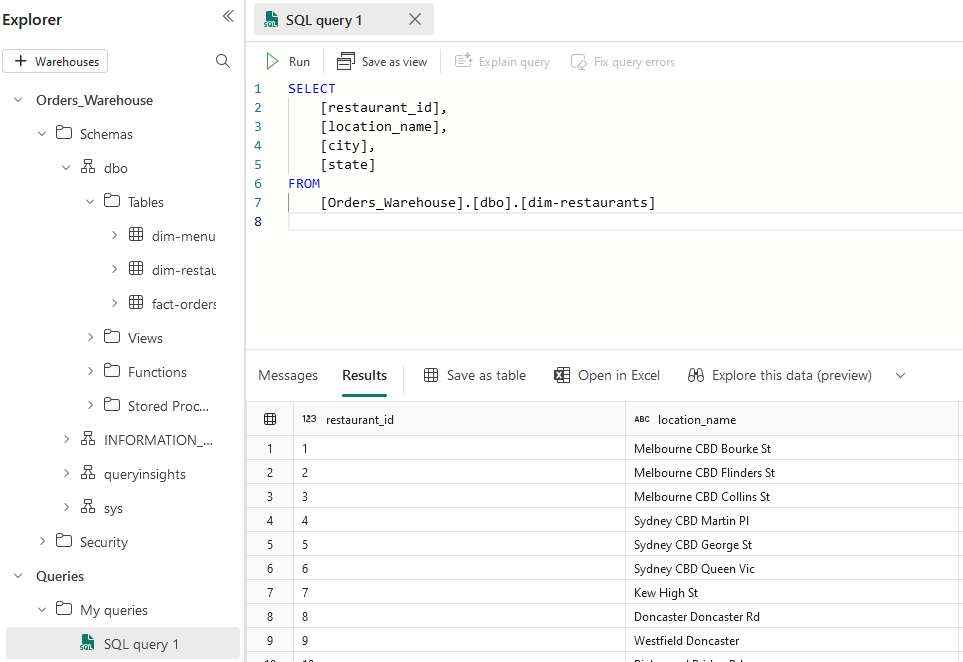Click the FROM keyword in editor
Image resolution: width=963 pixels, height=662 pixels.
(x=304, y=184)
